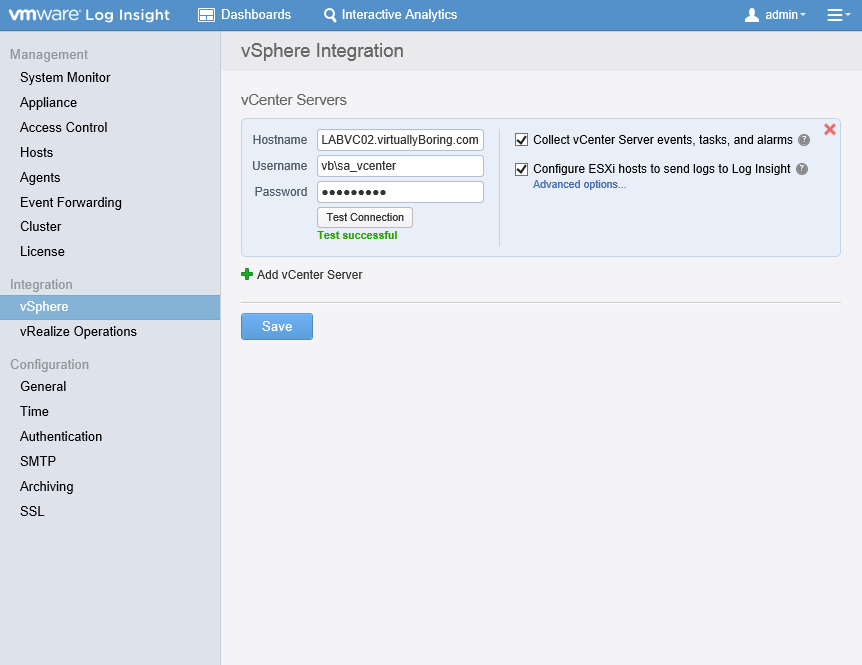Open vRealize Operations integration
The width and height of the screenshot is (862, 665).
(x=78, y=331)
